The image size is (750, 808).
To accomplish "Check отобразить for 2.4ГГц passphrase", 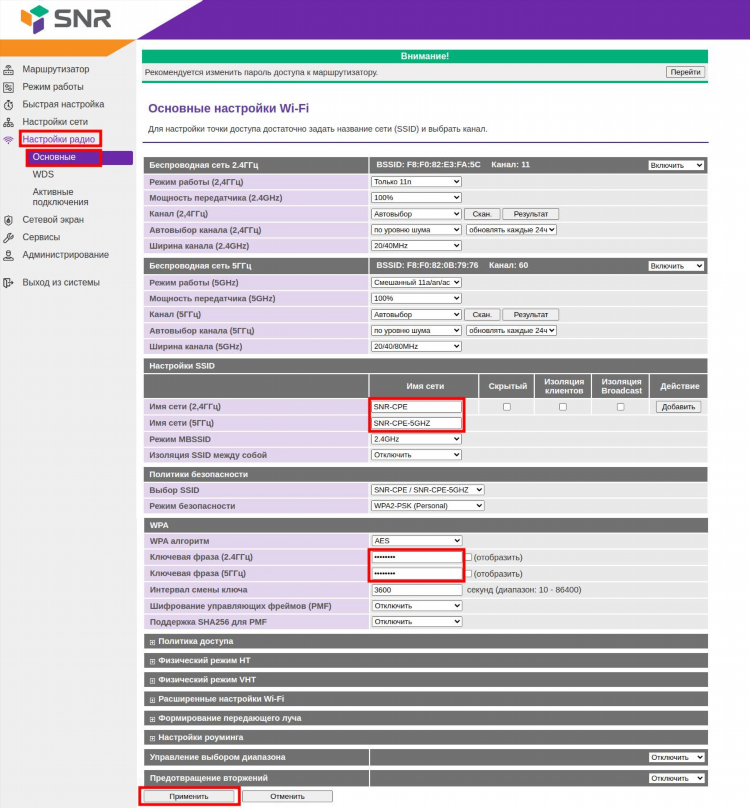I will (x=468, y=558).
